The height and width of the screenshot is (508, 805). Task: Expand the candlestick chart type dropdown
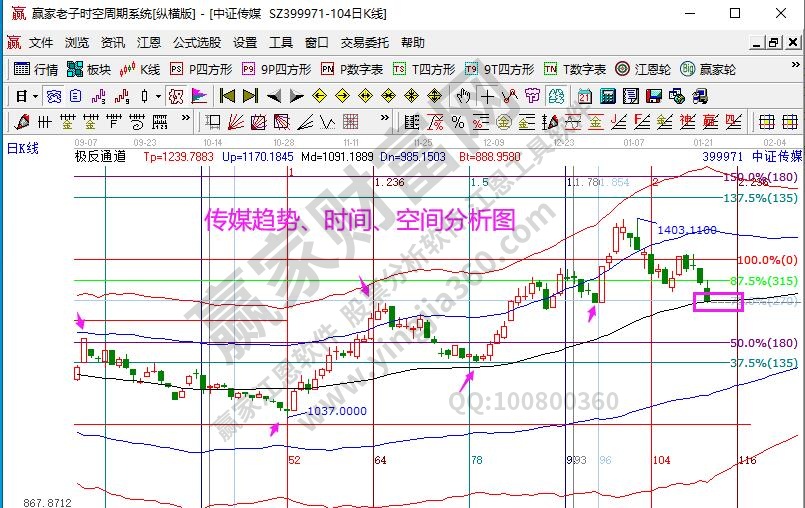(157, 96)
